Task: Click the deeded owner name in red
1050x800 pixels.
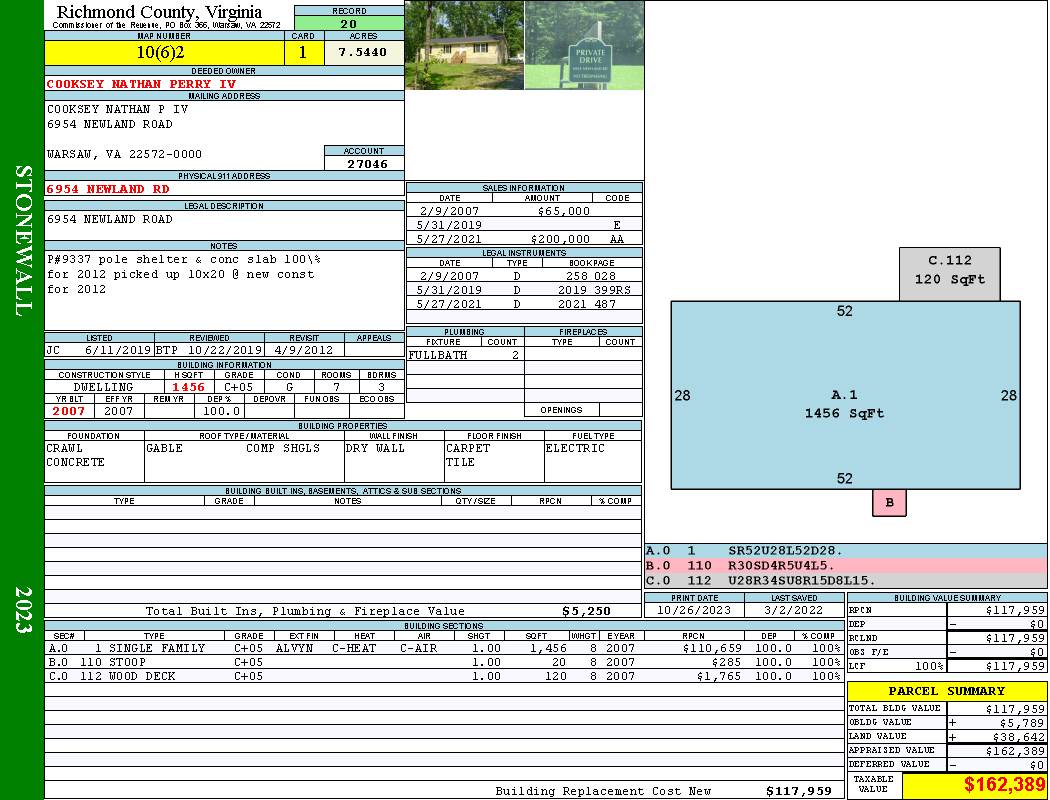Action: coord(142,84)
